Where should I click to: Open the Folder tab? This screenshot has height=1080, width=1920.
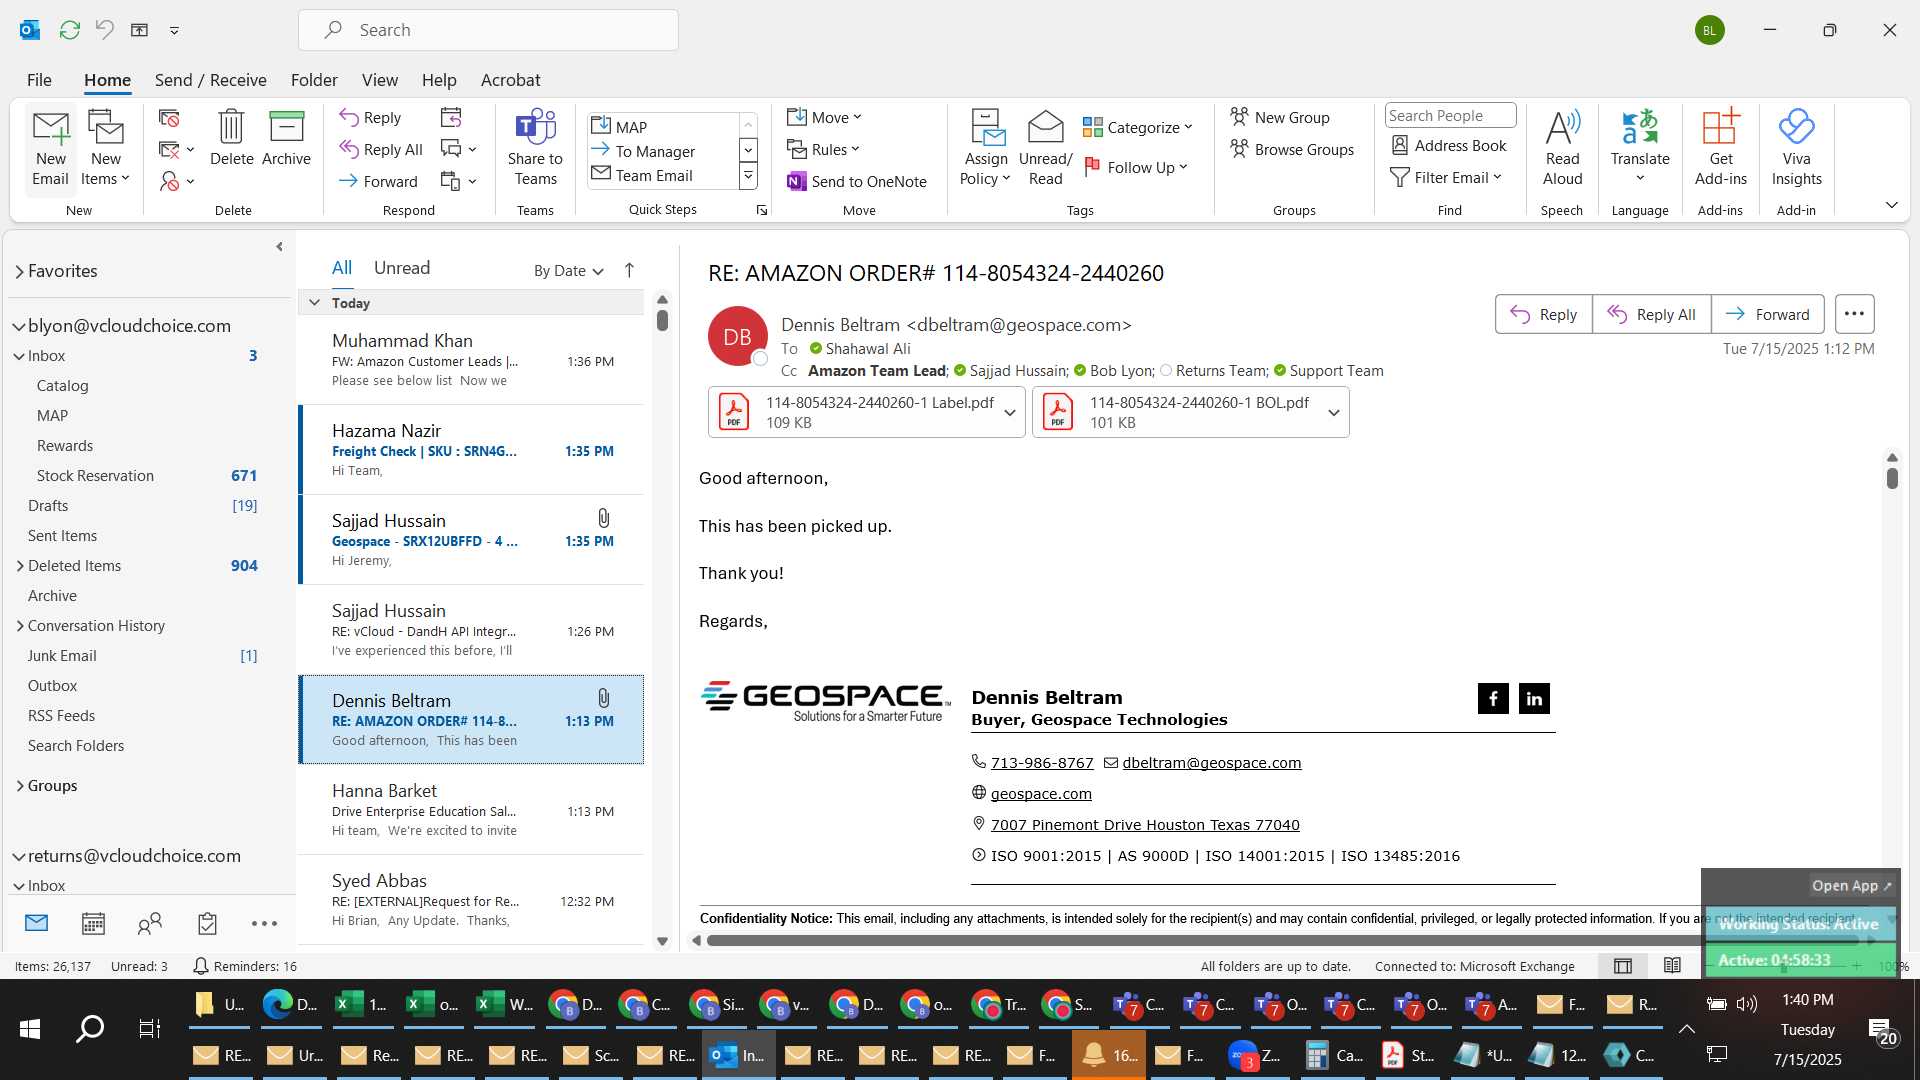(x=314, y=80)
